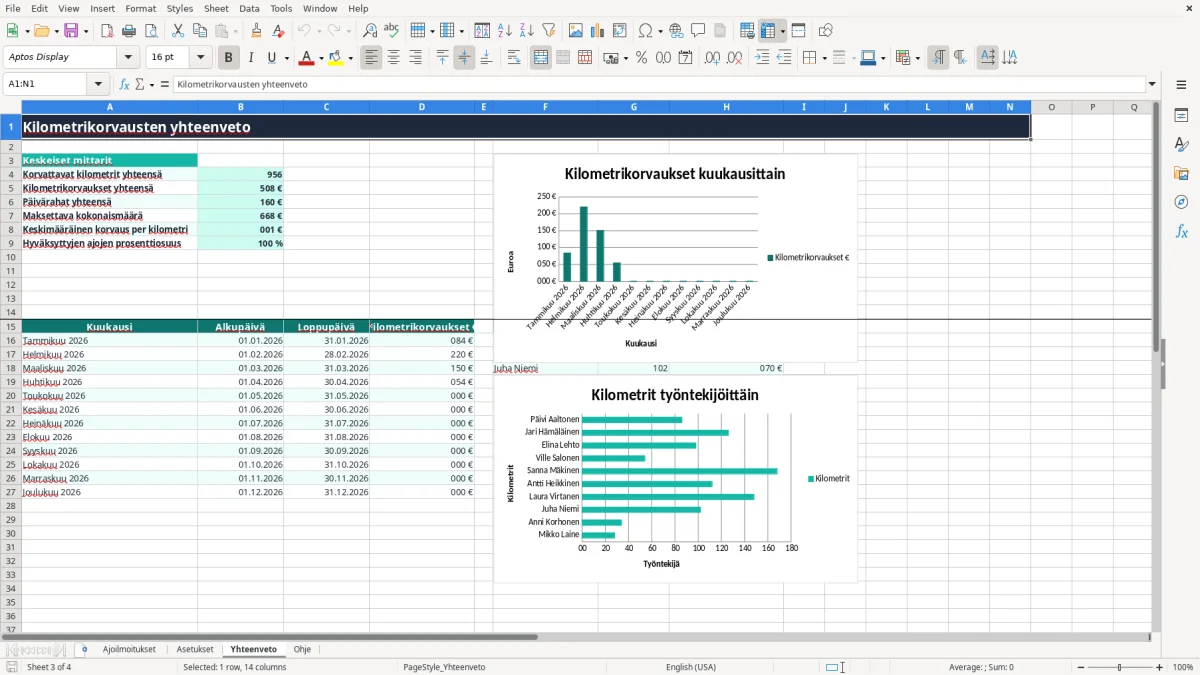Select row 15 header
Viewport: 1200px width, 675px height.
(10, 327)
